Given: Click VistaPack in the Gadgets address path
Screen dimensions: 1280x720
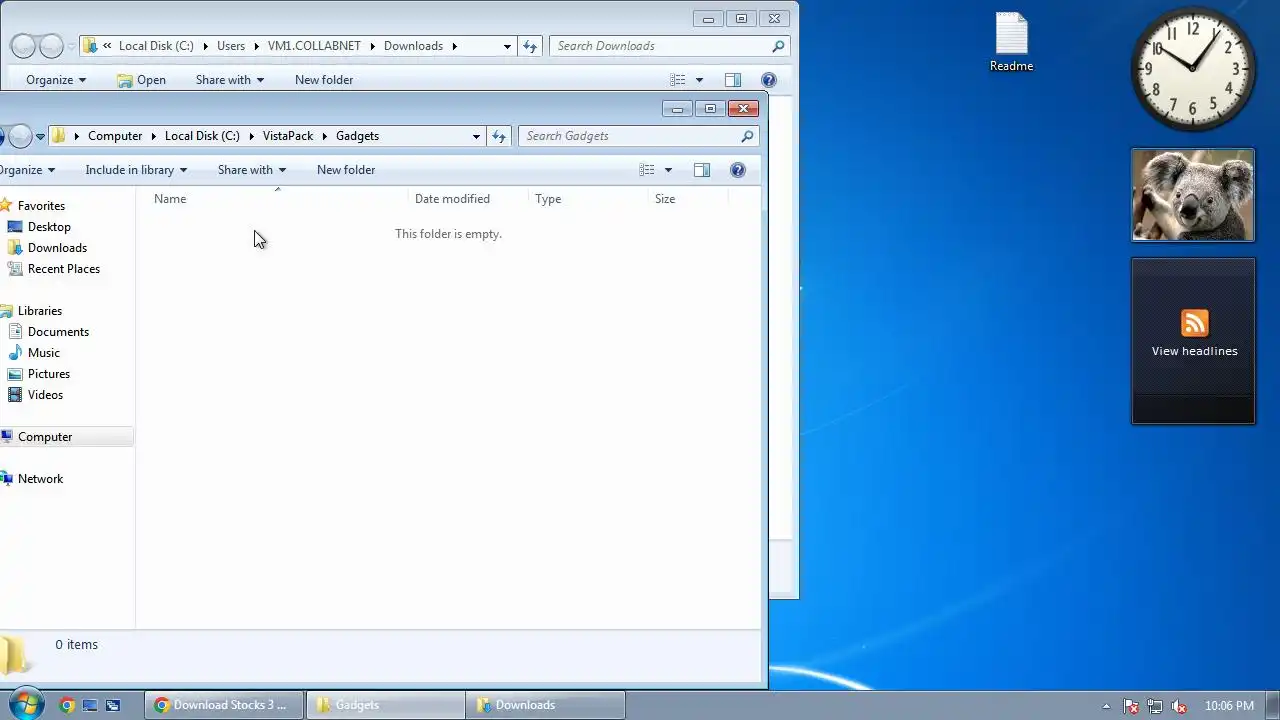Looking at the screenshot, I should (288, 136).
